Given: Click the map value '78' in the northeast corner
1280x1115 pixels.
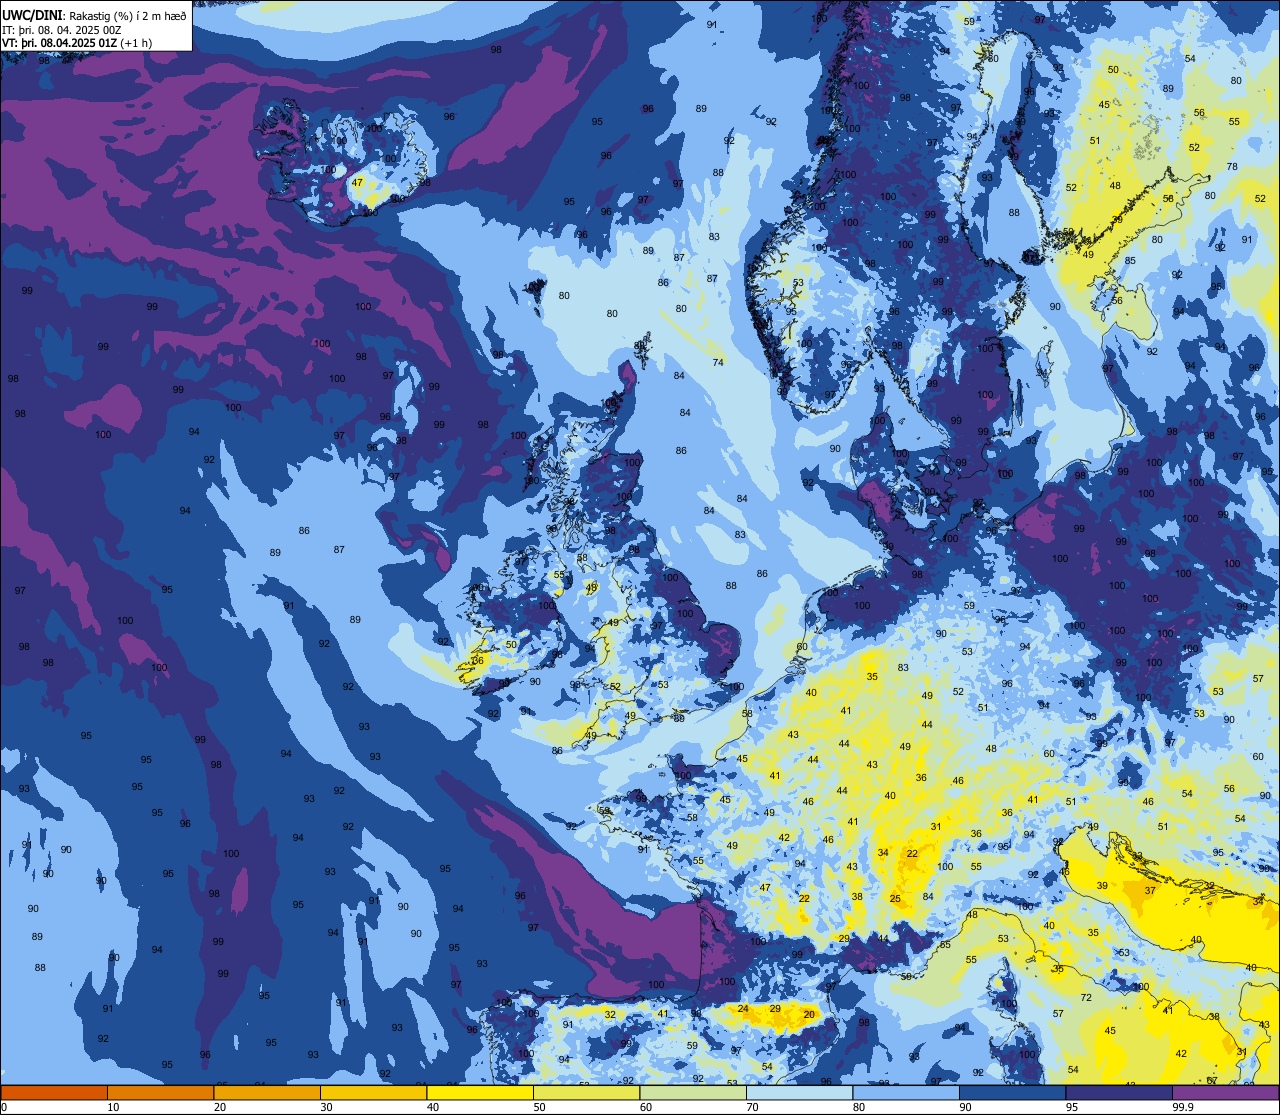Looking at the screenshot, I should pos(1232,166).
